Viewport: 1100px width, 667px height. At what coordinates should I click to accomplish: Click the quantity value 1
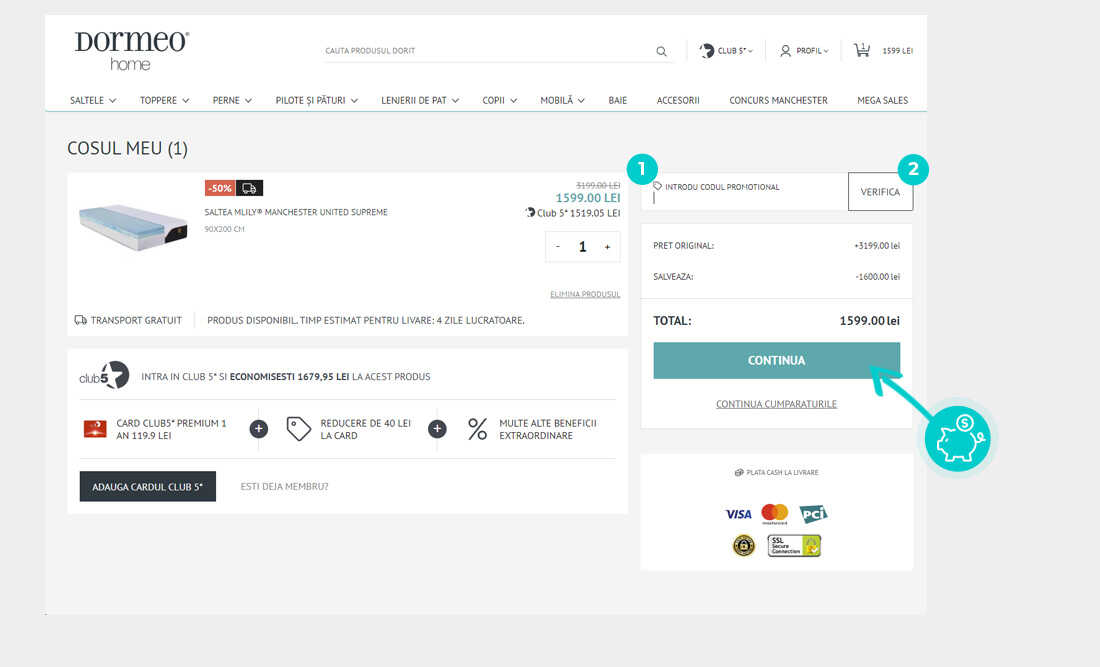[x=582, y=247]
